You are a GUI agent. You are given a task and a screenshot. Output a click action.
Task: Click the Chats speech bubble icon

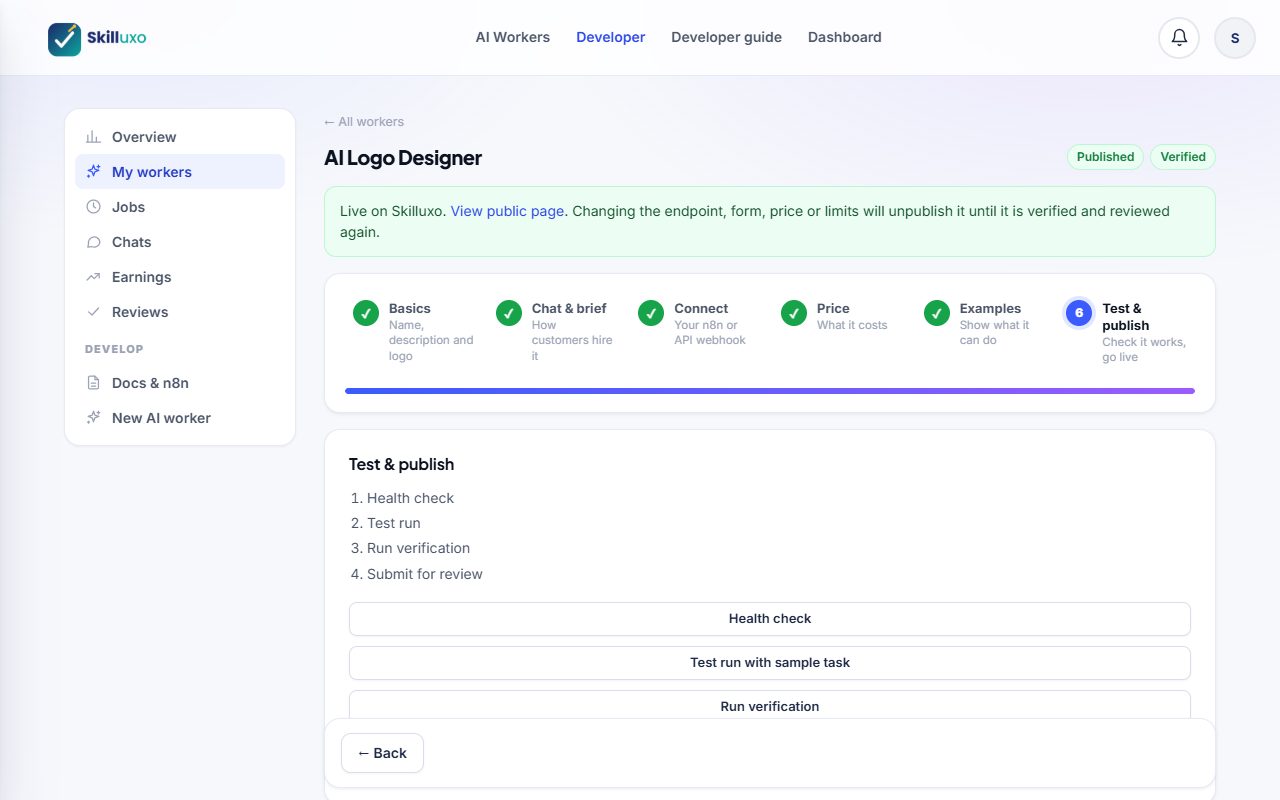pos(93,242)
